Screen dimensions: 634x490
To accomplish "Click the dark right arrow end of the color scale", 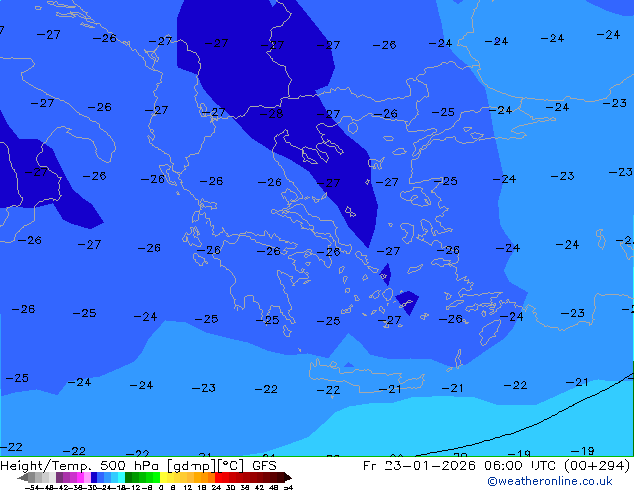I will [287, 477].
